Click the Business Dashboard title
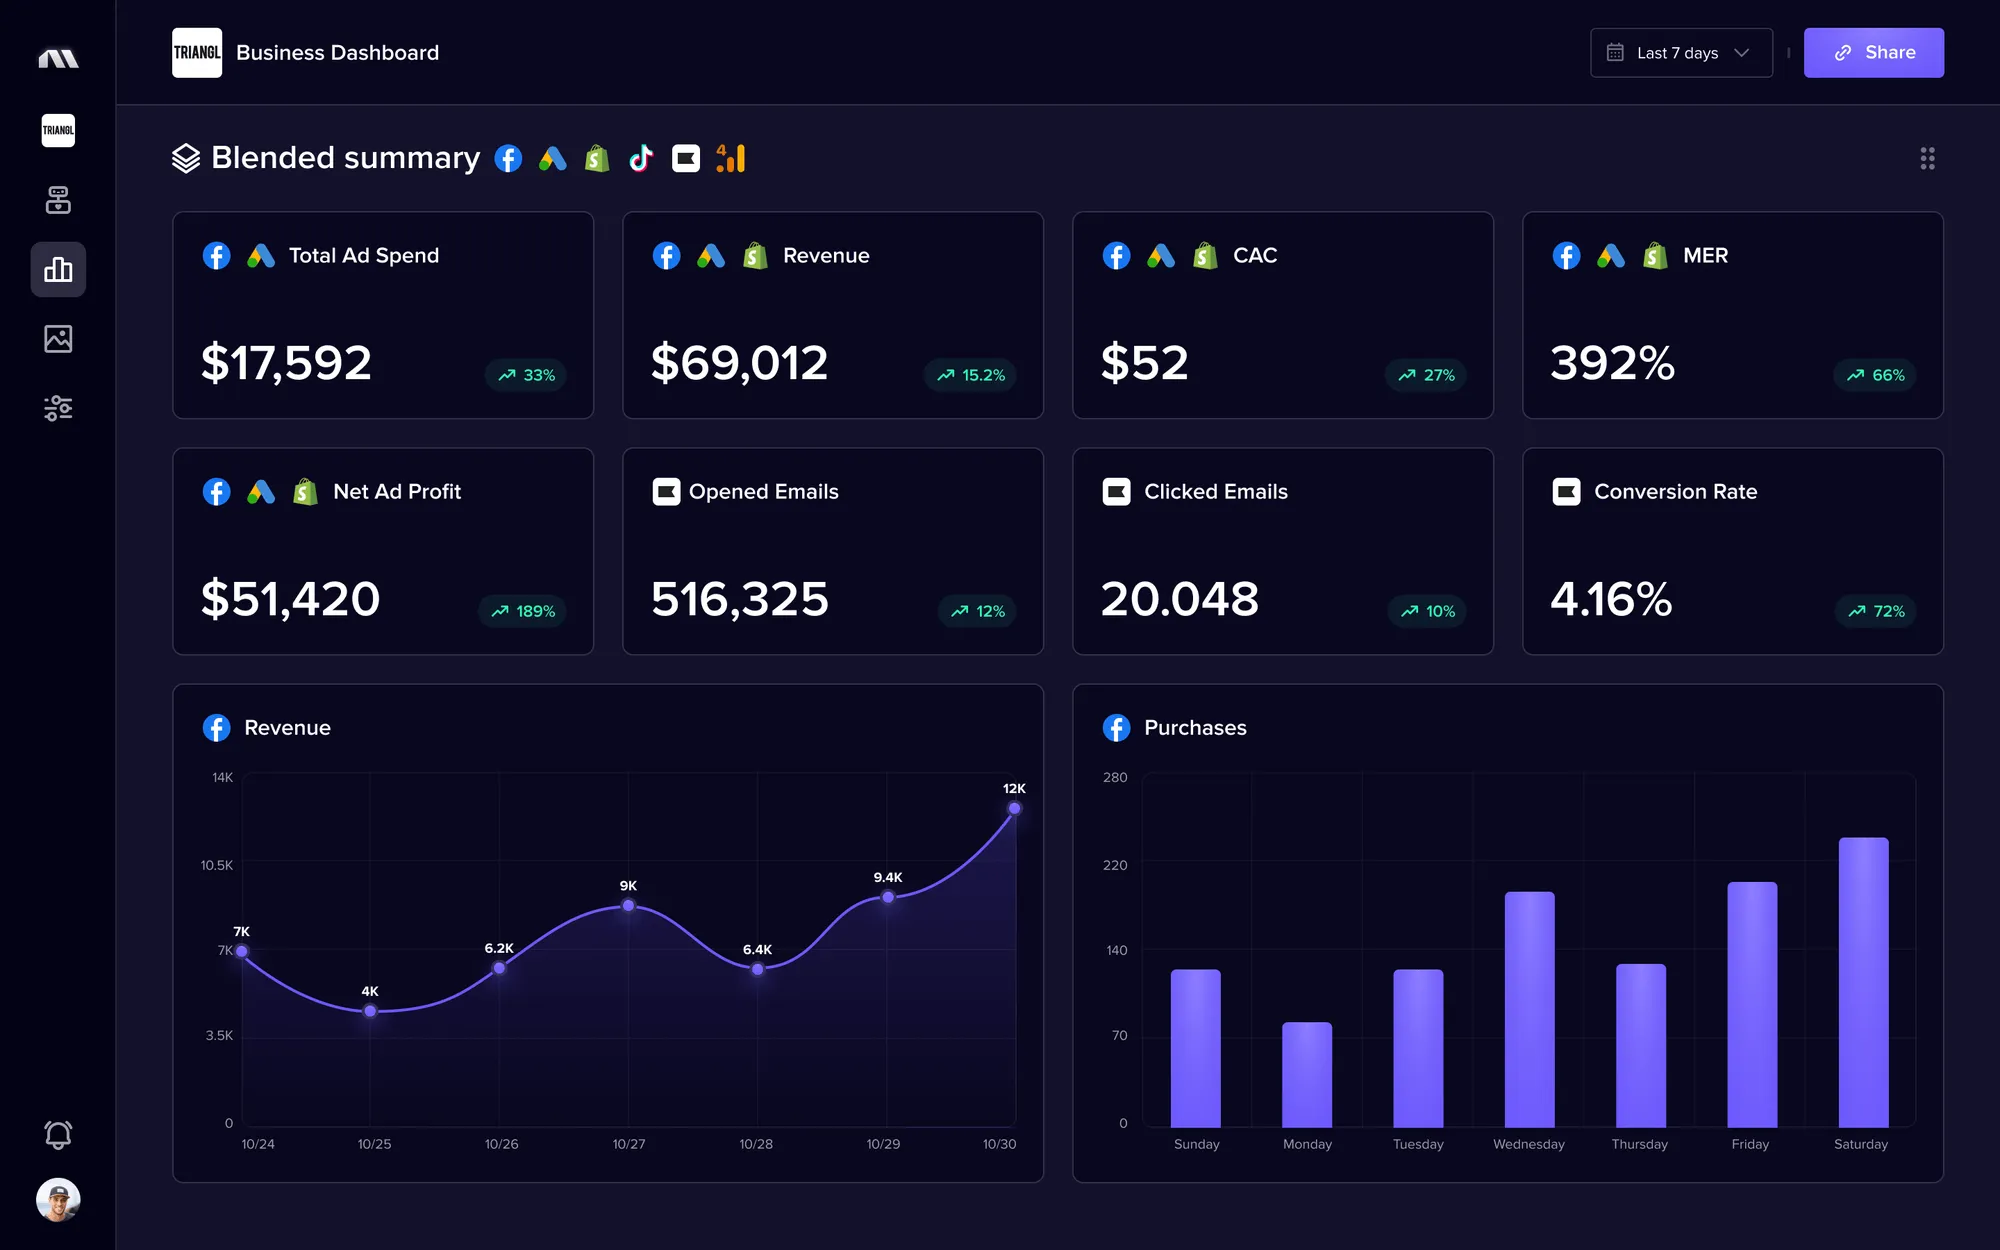Image resolution: width=2000 pixels, height=1250 pixels. (x=337, y=53)
